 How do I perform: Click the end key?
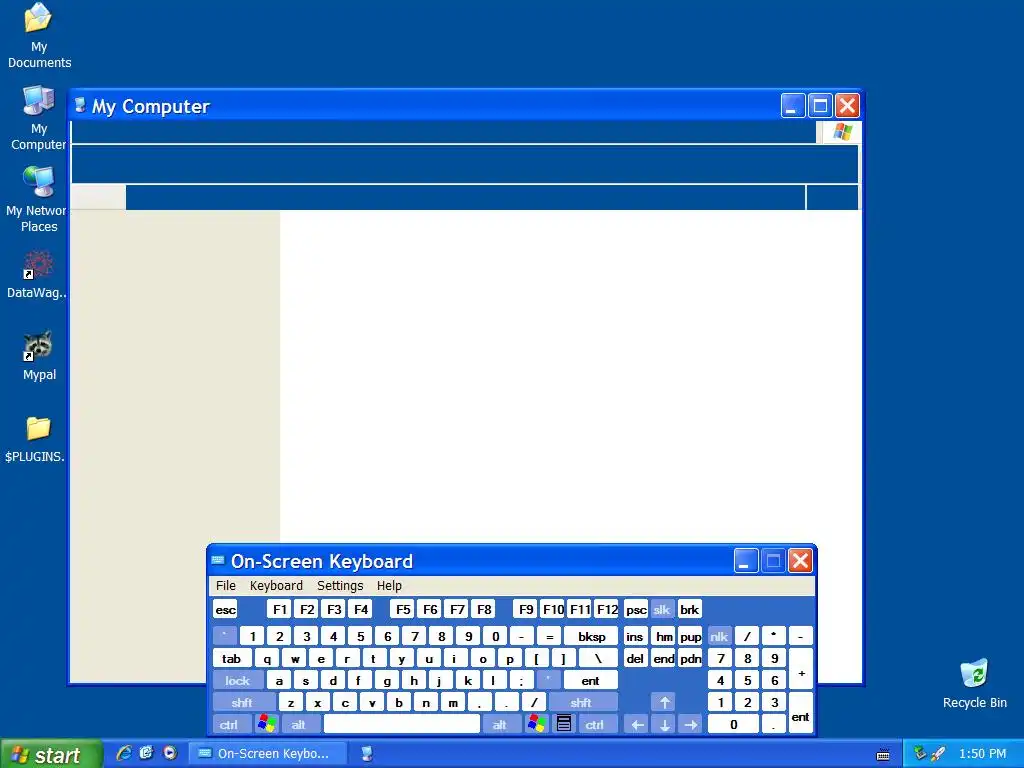(x=664, y=658)
